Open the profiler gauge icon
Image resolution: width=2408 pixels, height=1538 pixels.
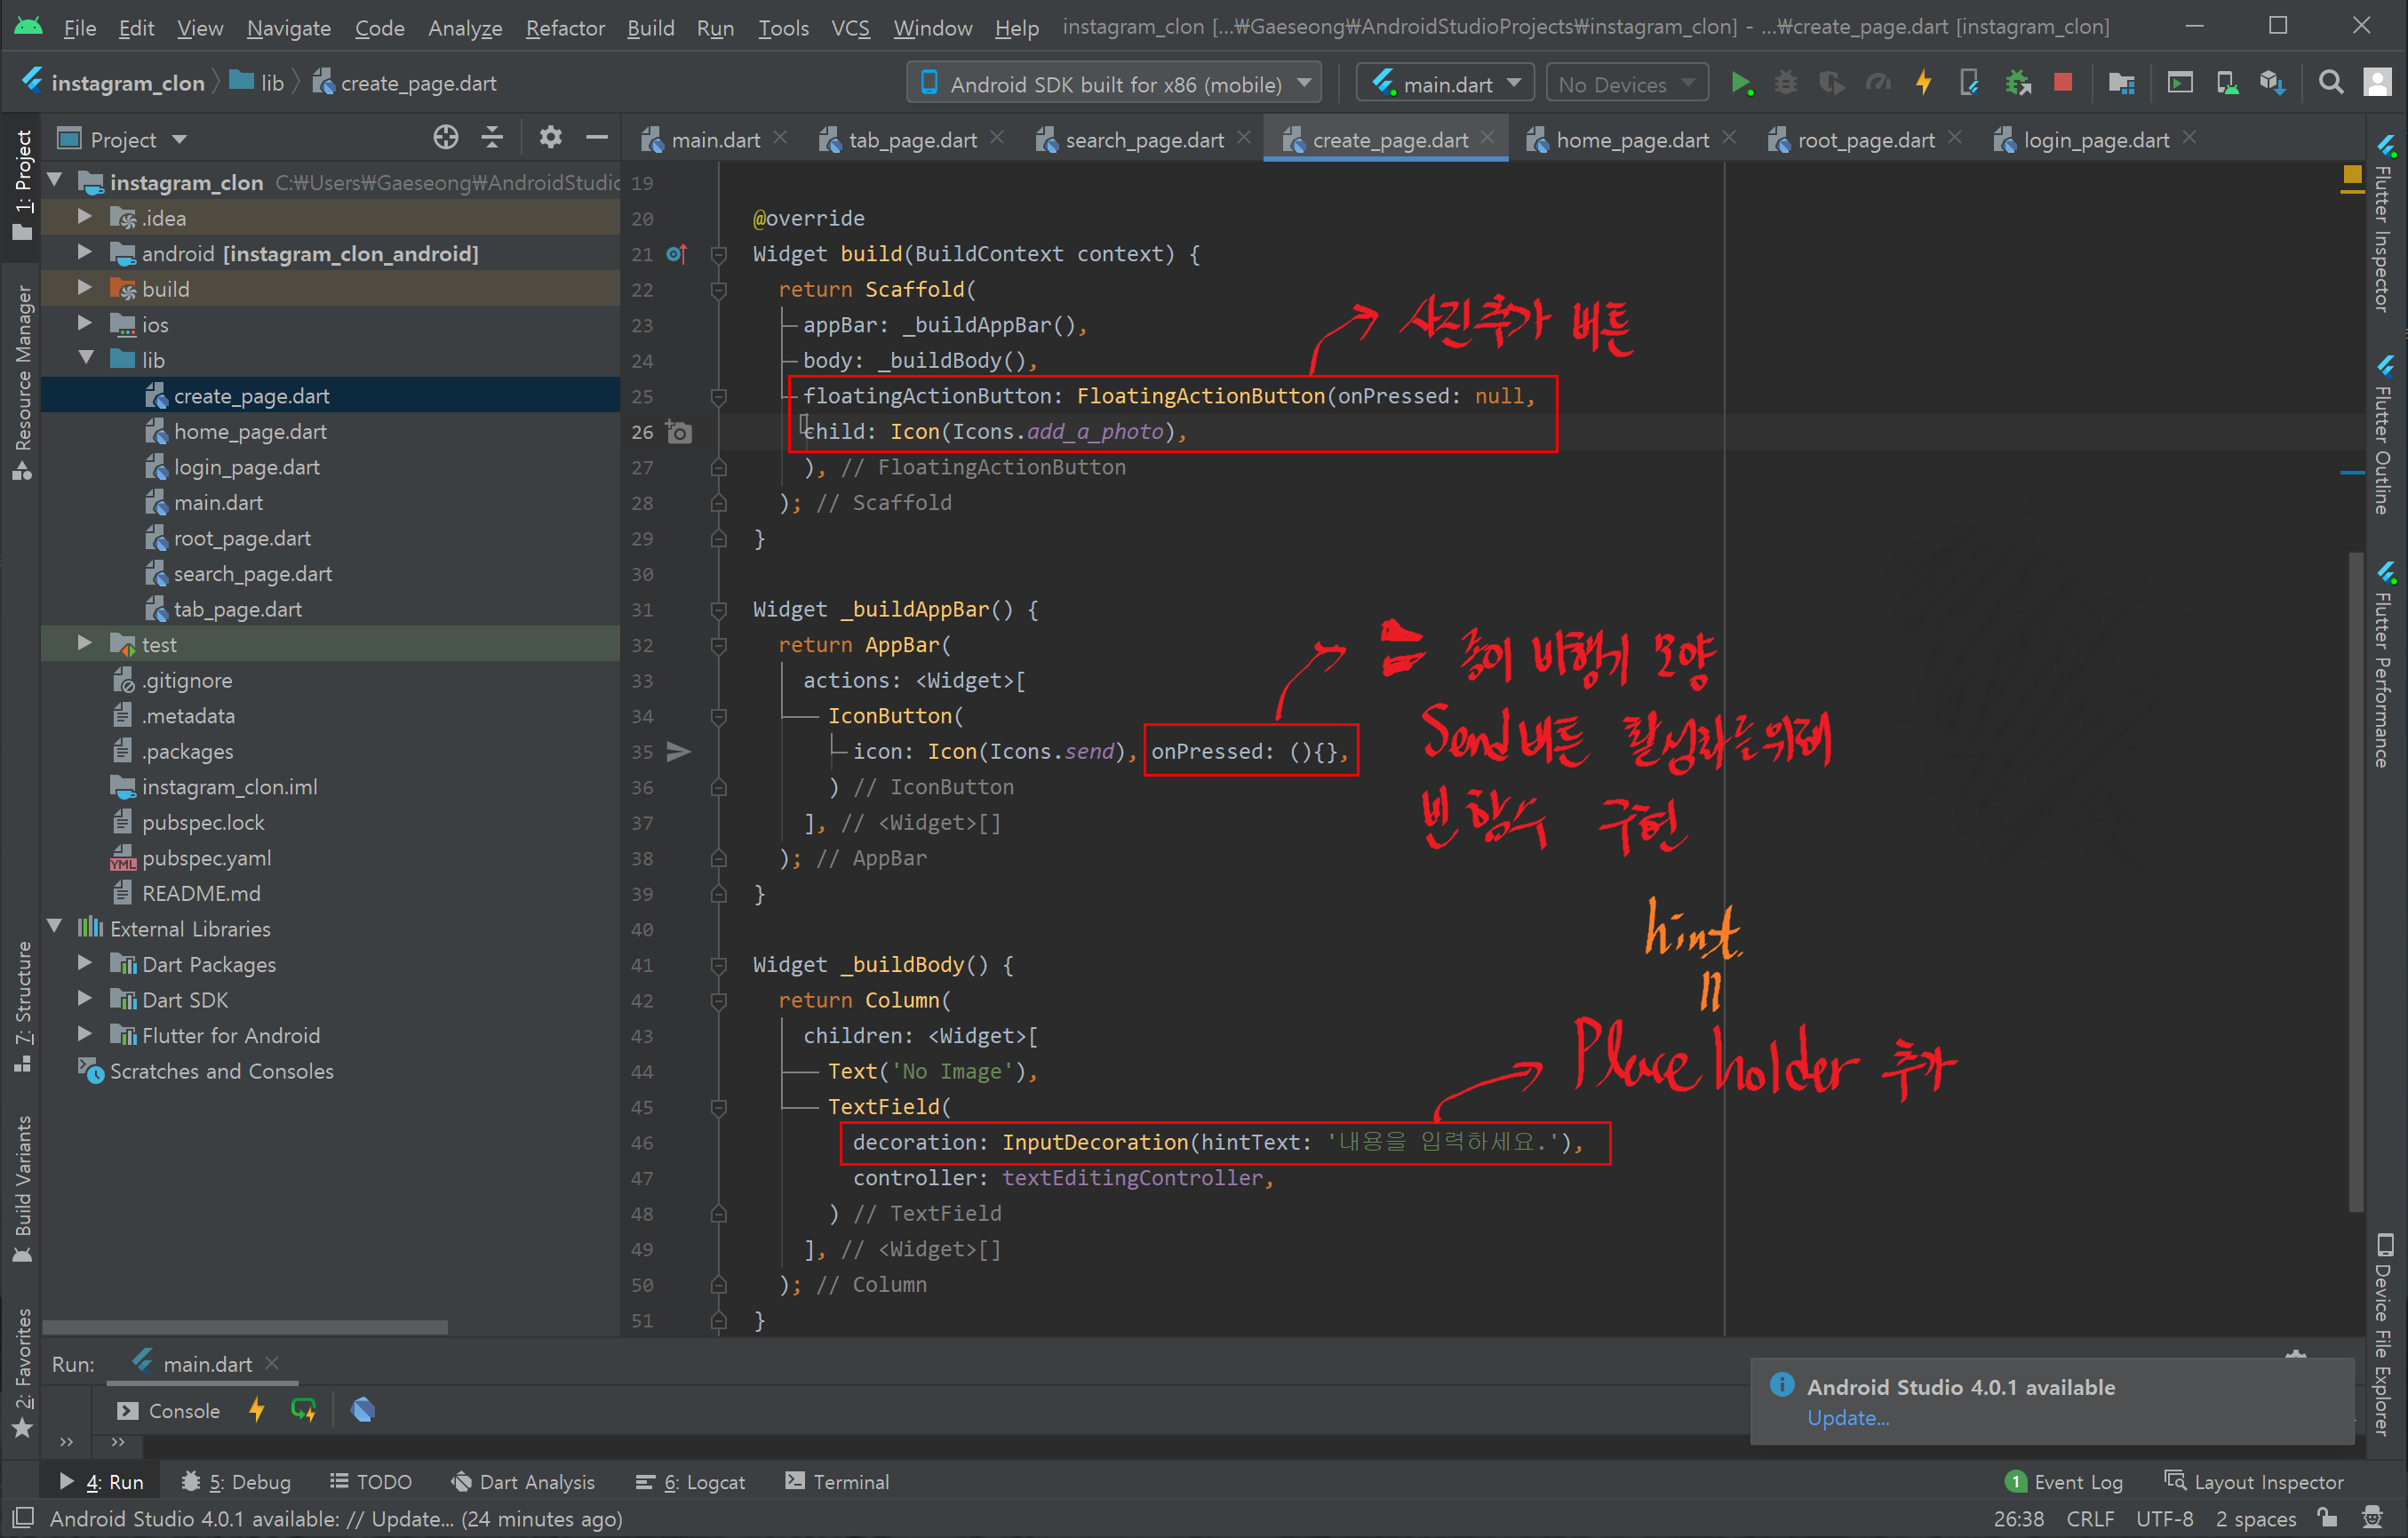1878,83
